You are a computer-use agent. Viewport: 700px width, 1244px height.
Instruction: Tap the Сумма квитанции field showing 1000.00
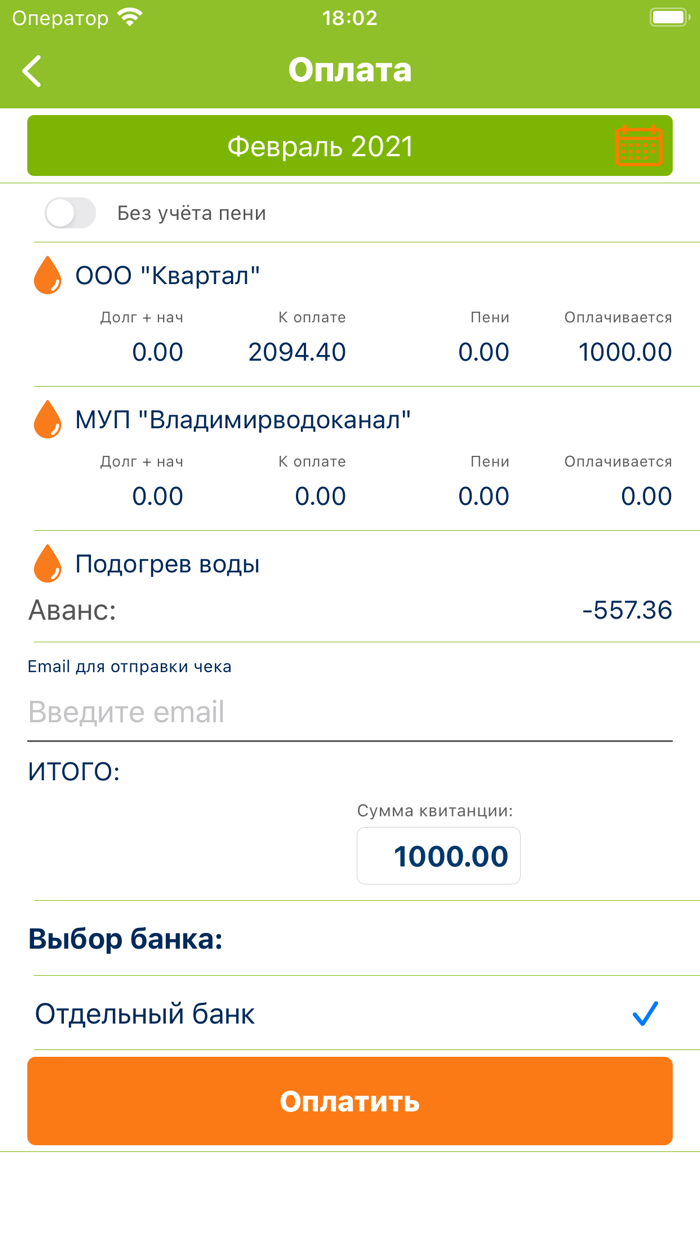pos(438,855)
